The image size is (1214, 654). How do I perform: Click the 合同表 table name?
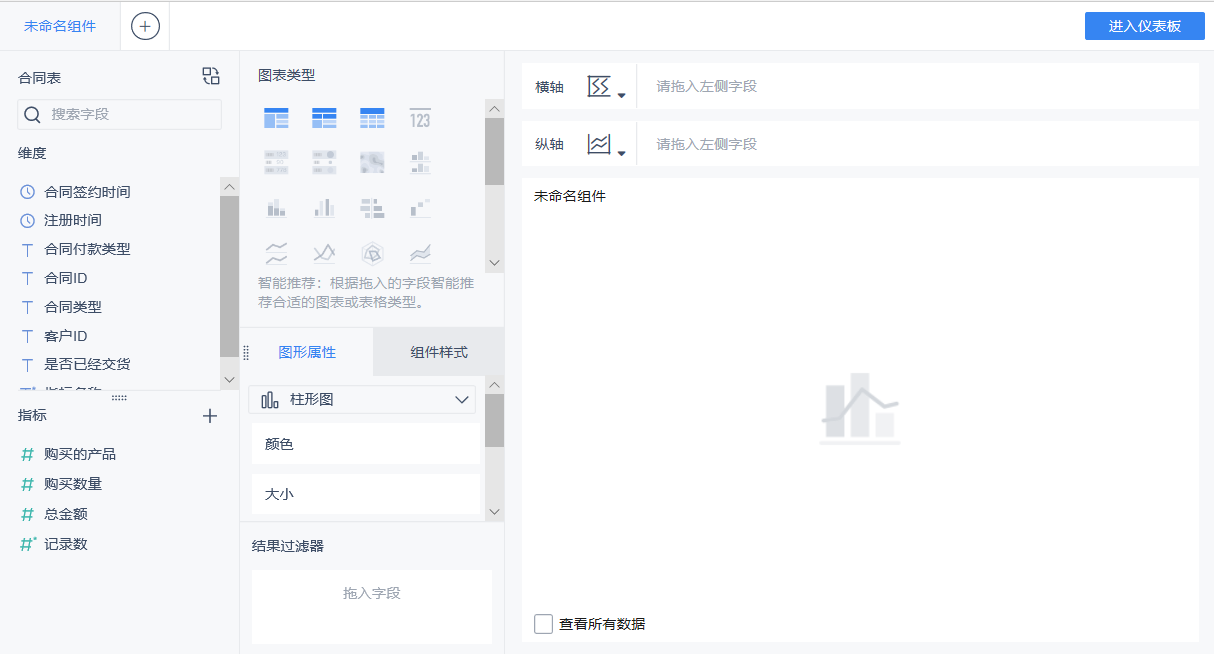[40, 77]
